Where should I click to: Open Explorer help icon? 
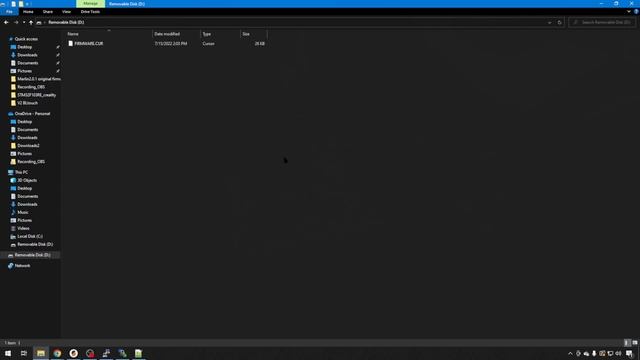[636, 12]
